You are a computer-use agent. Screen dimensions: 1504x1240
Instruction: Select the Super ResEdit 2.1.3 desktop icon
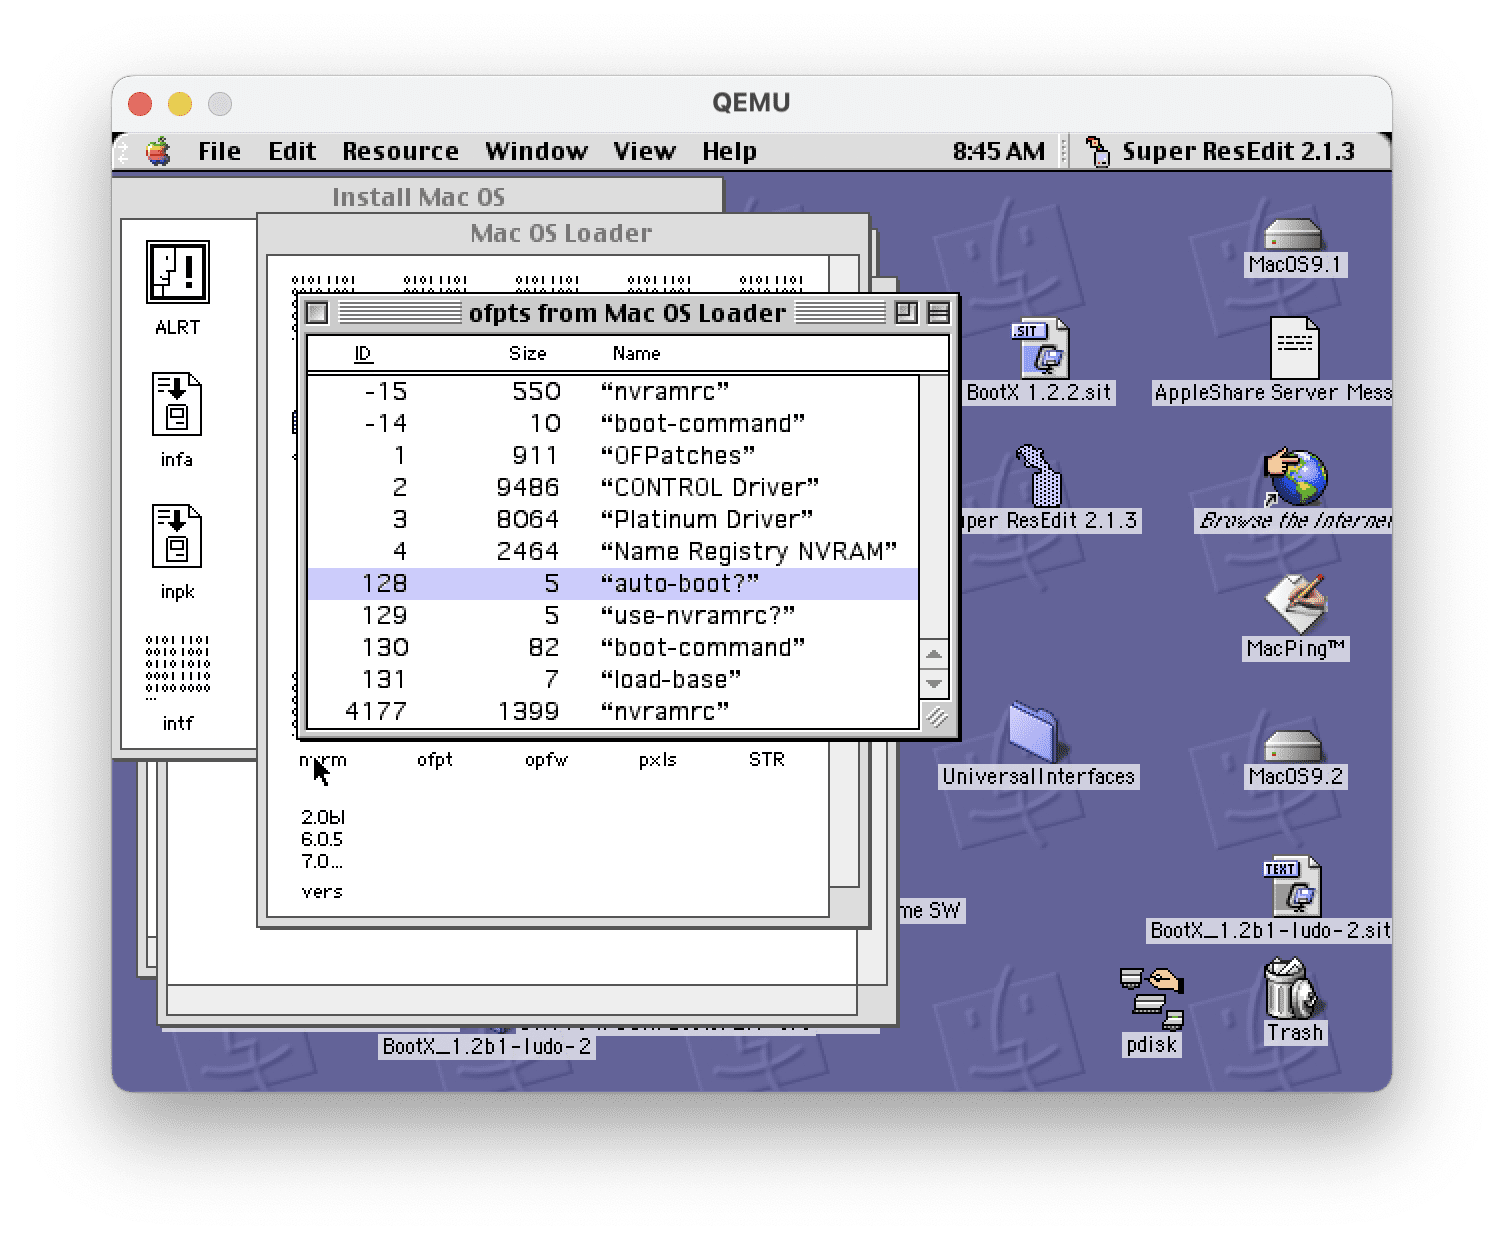1040,476
